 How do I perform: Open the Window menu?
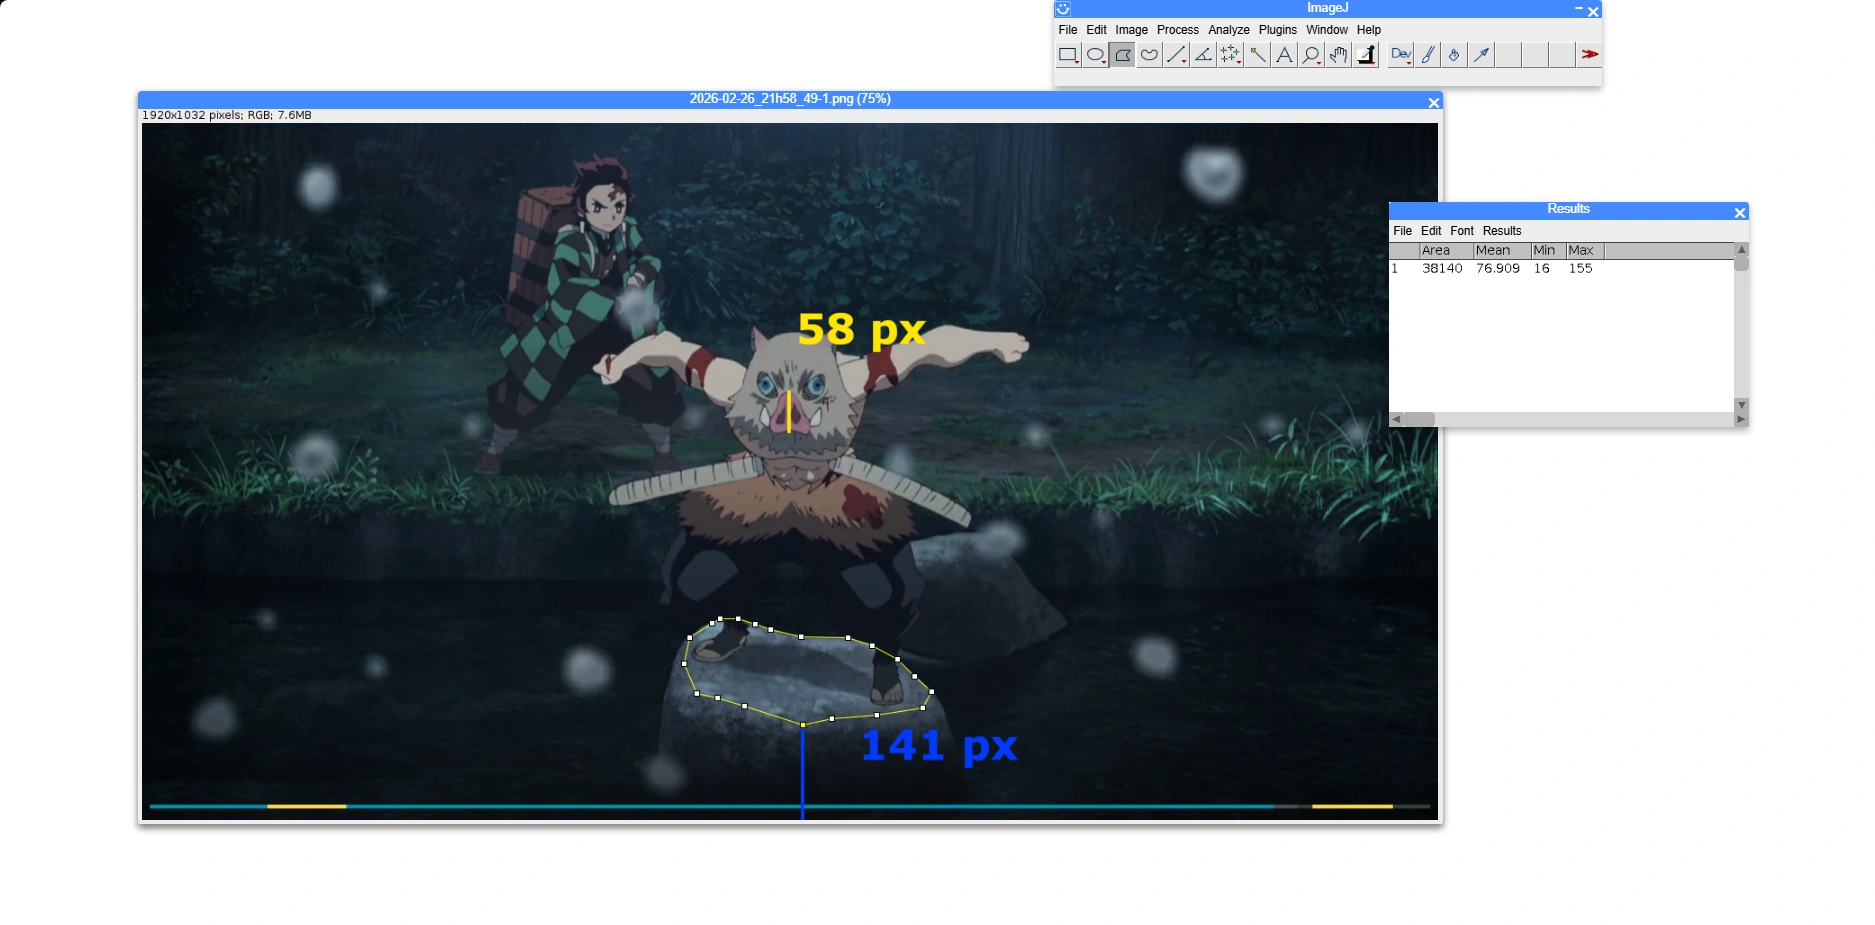click(1327, 30)
